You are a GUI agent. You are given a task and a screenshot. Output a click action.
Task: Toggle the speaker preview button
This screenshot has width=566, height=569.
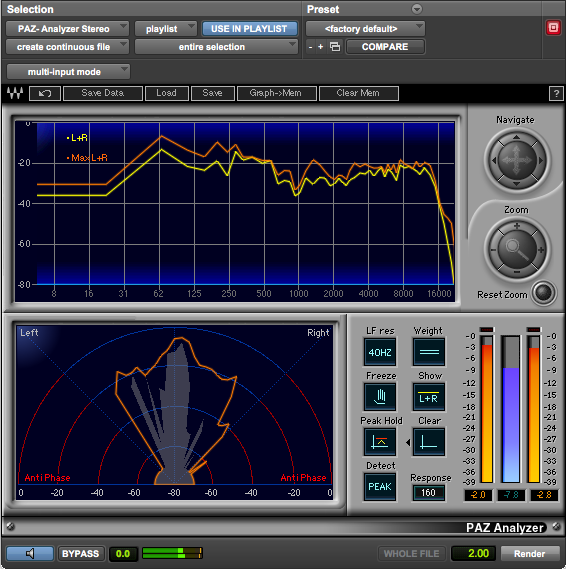pyautogui.click(x=30, y=553)
